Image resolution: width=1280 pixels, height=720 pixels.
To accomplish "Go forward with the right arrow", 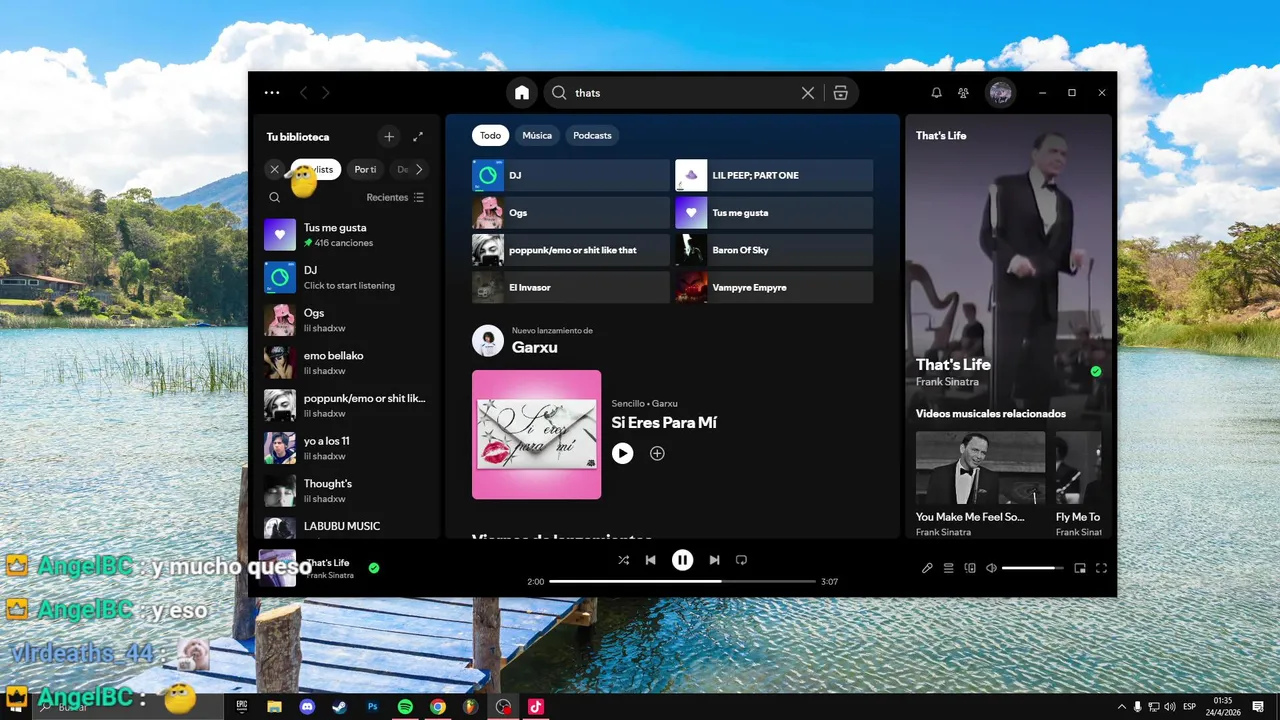I will [x=326, y=93].
